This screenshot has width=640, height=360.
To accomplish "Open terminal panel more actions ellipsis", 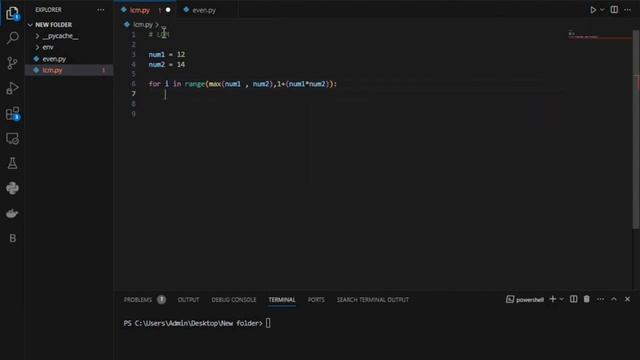I will (x=600, y=299).
